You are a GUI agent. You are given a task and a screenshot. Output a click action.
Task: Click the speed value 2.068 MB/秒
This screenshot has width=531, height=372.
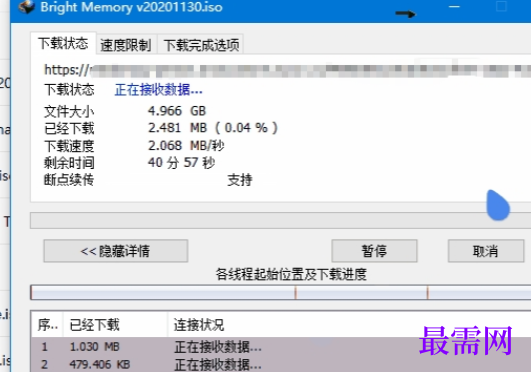186,145
